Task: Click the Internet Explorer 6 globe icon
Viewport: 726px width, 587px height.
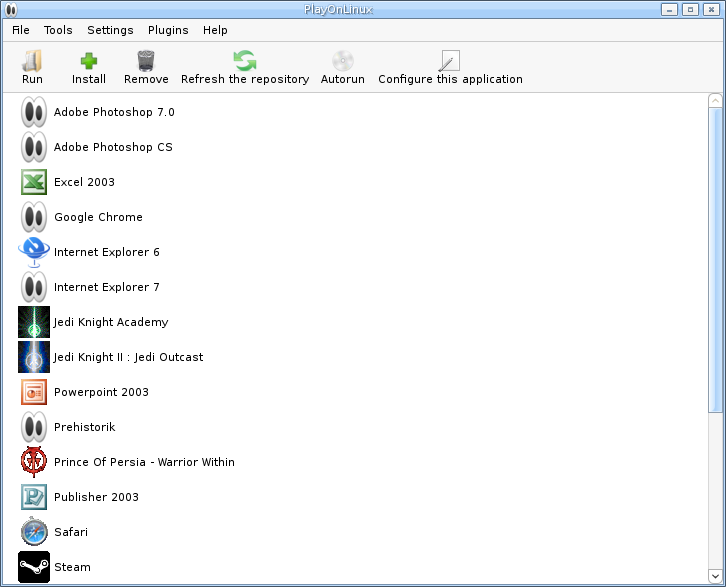Action: coord(34,252)
